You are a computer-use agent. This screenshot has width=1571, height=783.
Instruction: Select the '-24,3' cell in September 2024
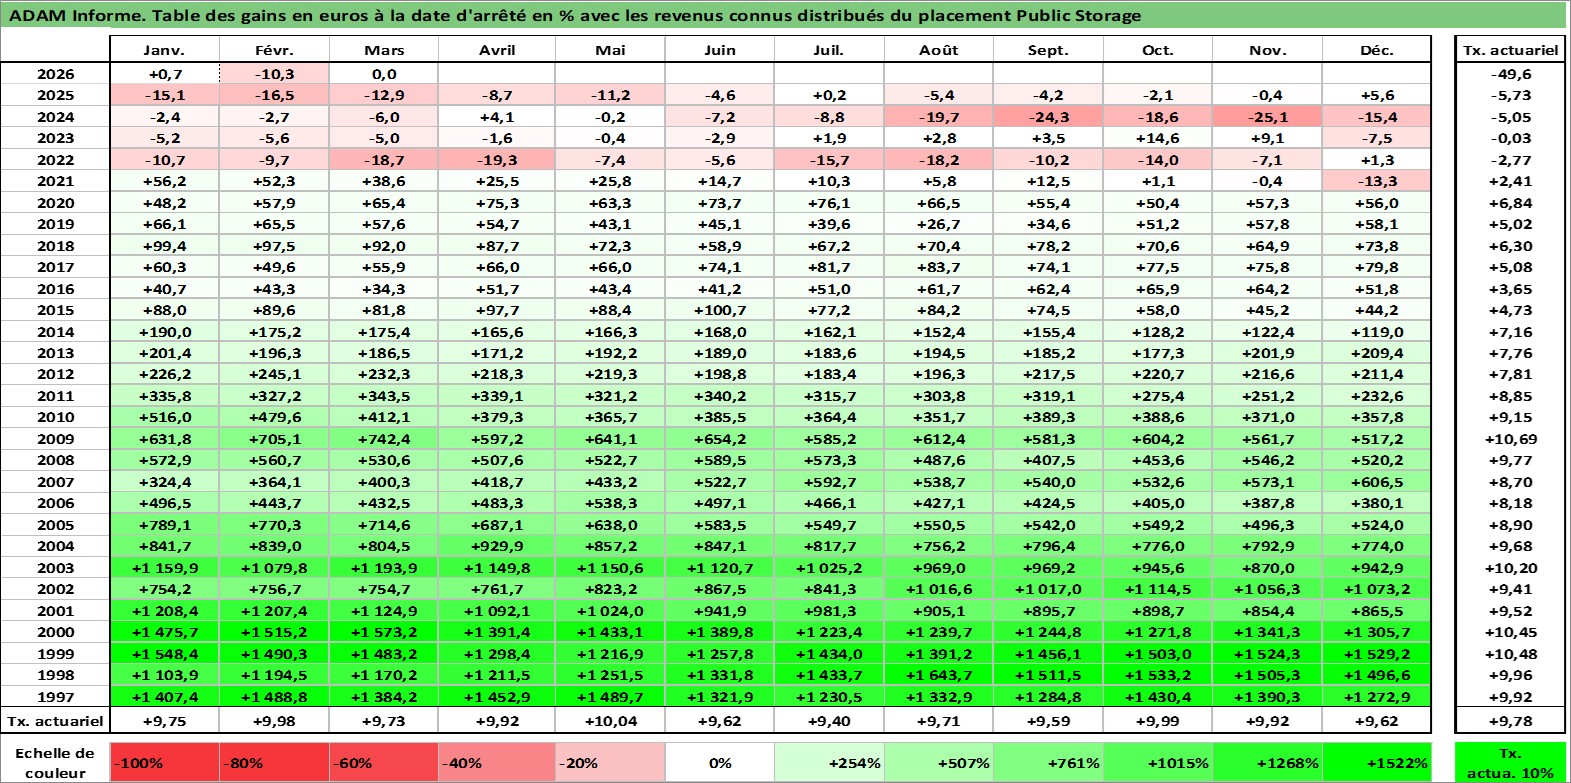click(1048, 117)
